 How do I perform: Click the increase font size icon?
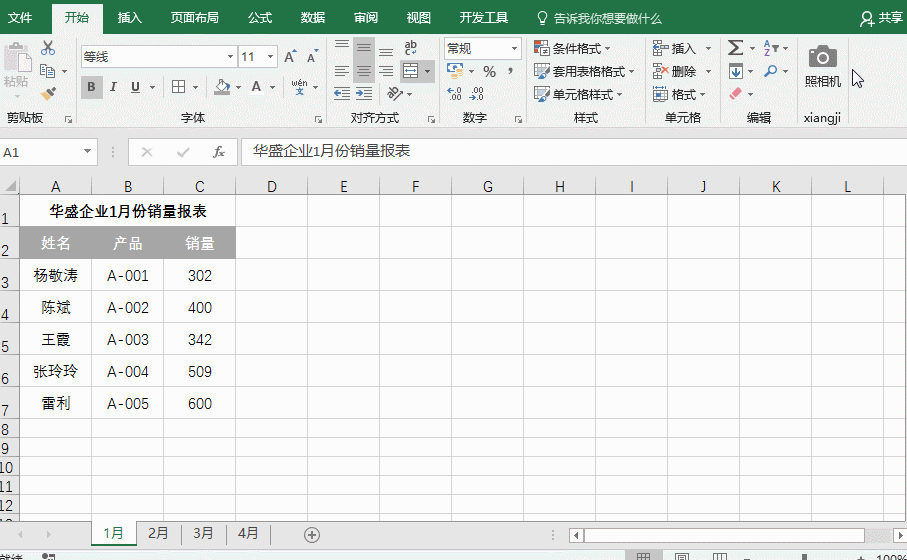click(290, 57)
